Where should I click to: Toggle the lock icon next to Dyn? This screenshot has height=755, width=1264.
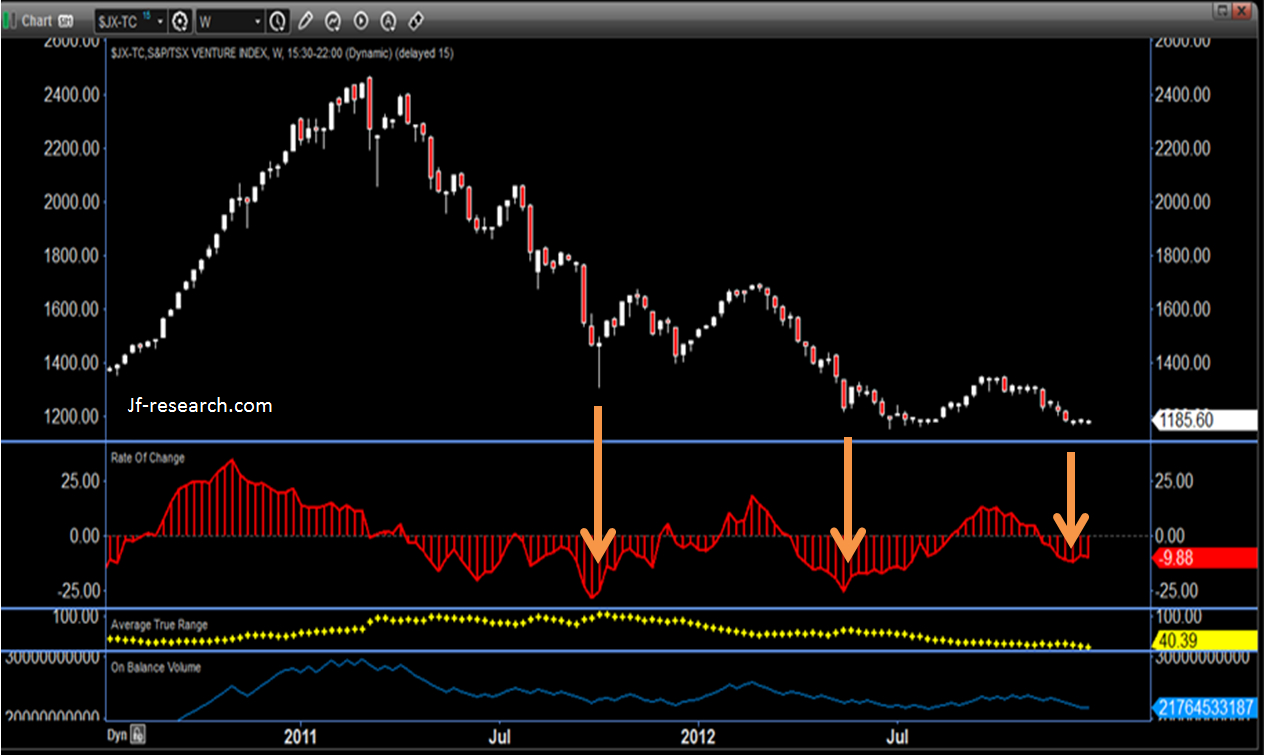tap(138, 735)
